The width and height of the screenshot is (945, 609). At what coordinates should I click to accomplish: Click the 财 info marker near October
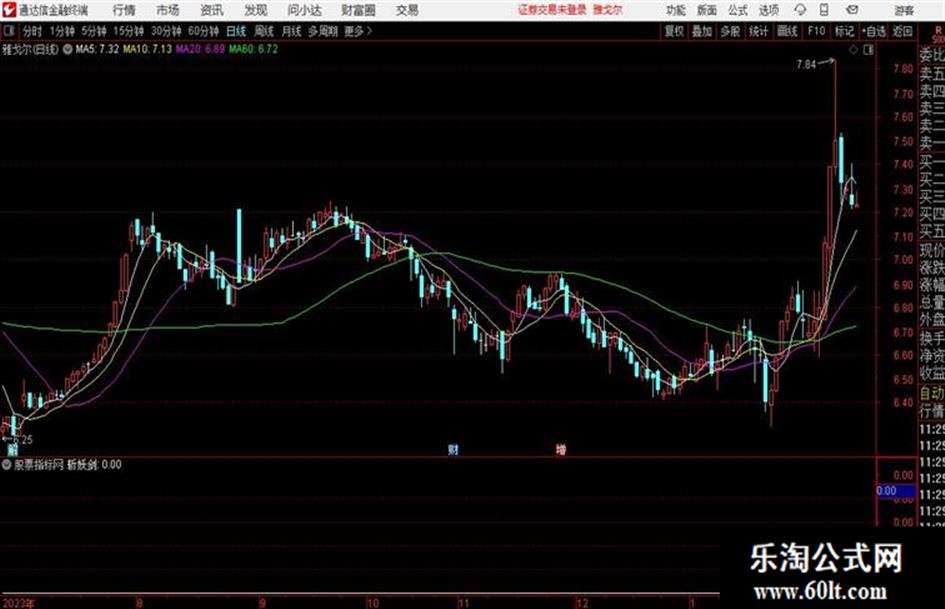(x=453, y=449)
